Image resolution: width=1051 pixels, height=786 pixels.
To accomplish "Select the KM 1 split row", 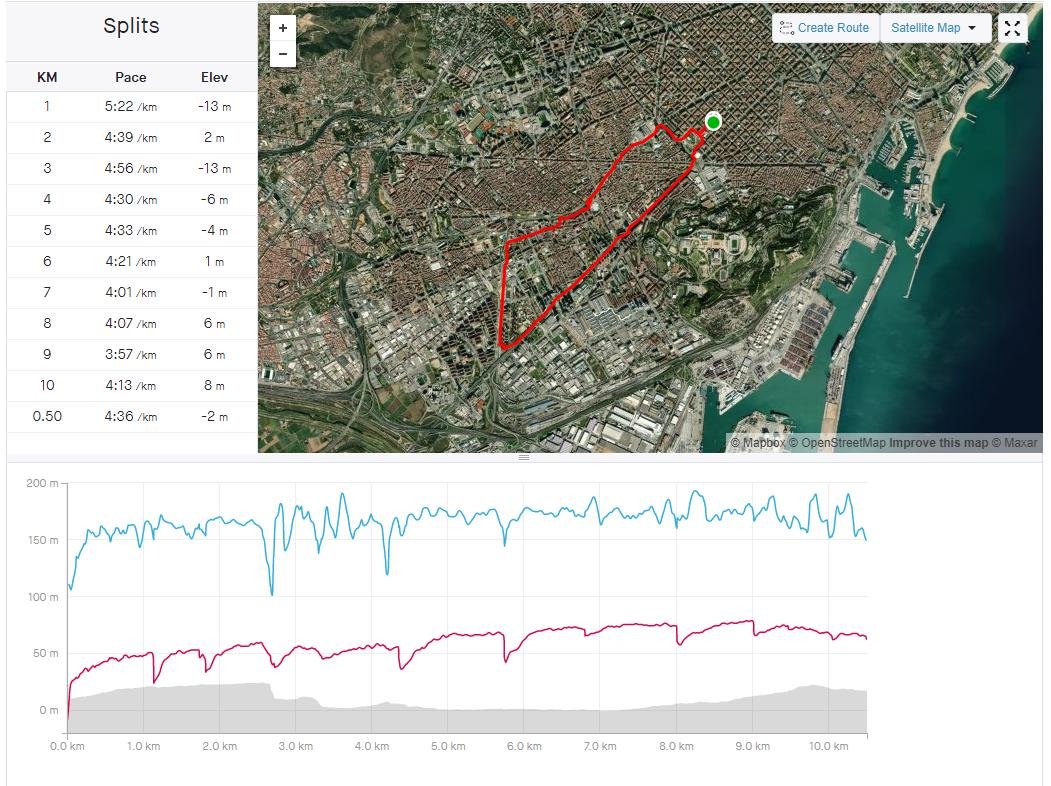I will point(132,107).
